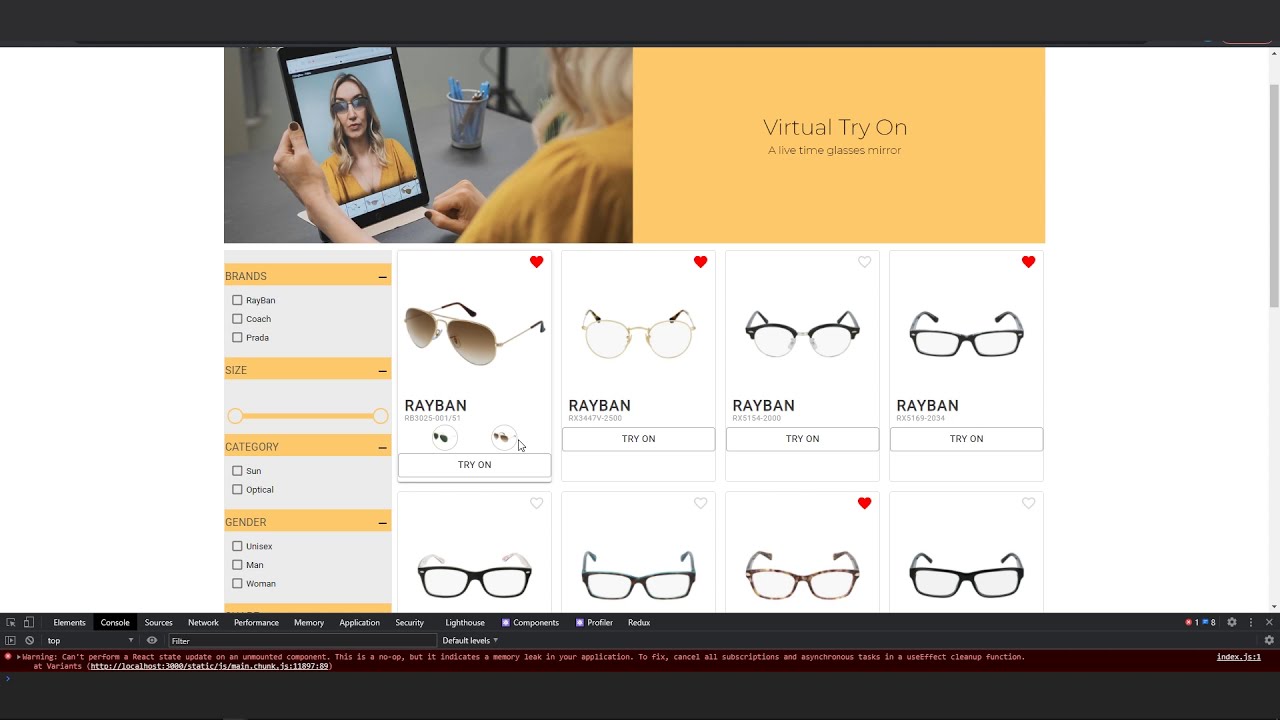Switch to the Elements tab
The image size is (1280, 720).
(x=69, y=622)
